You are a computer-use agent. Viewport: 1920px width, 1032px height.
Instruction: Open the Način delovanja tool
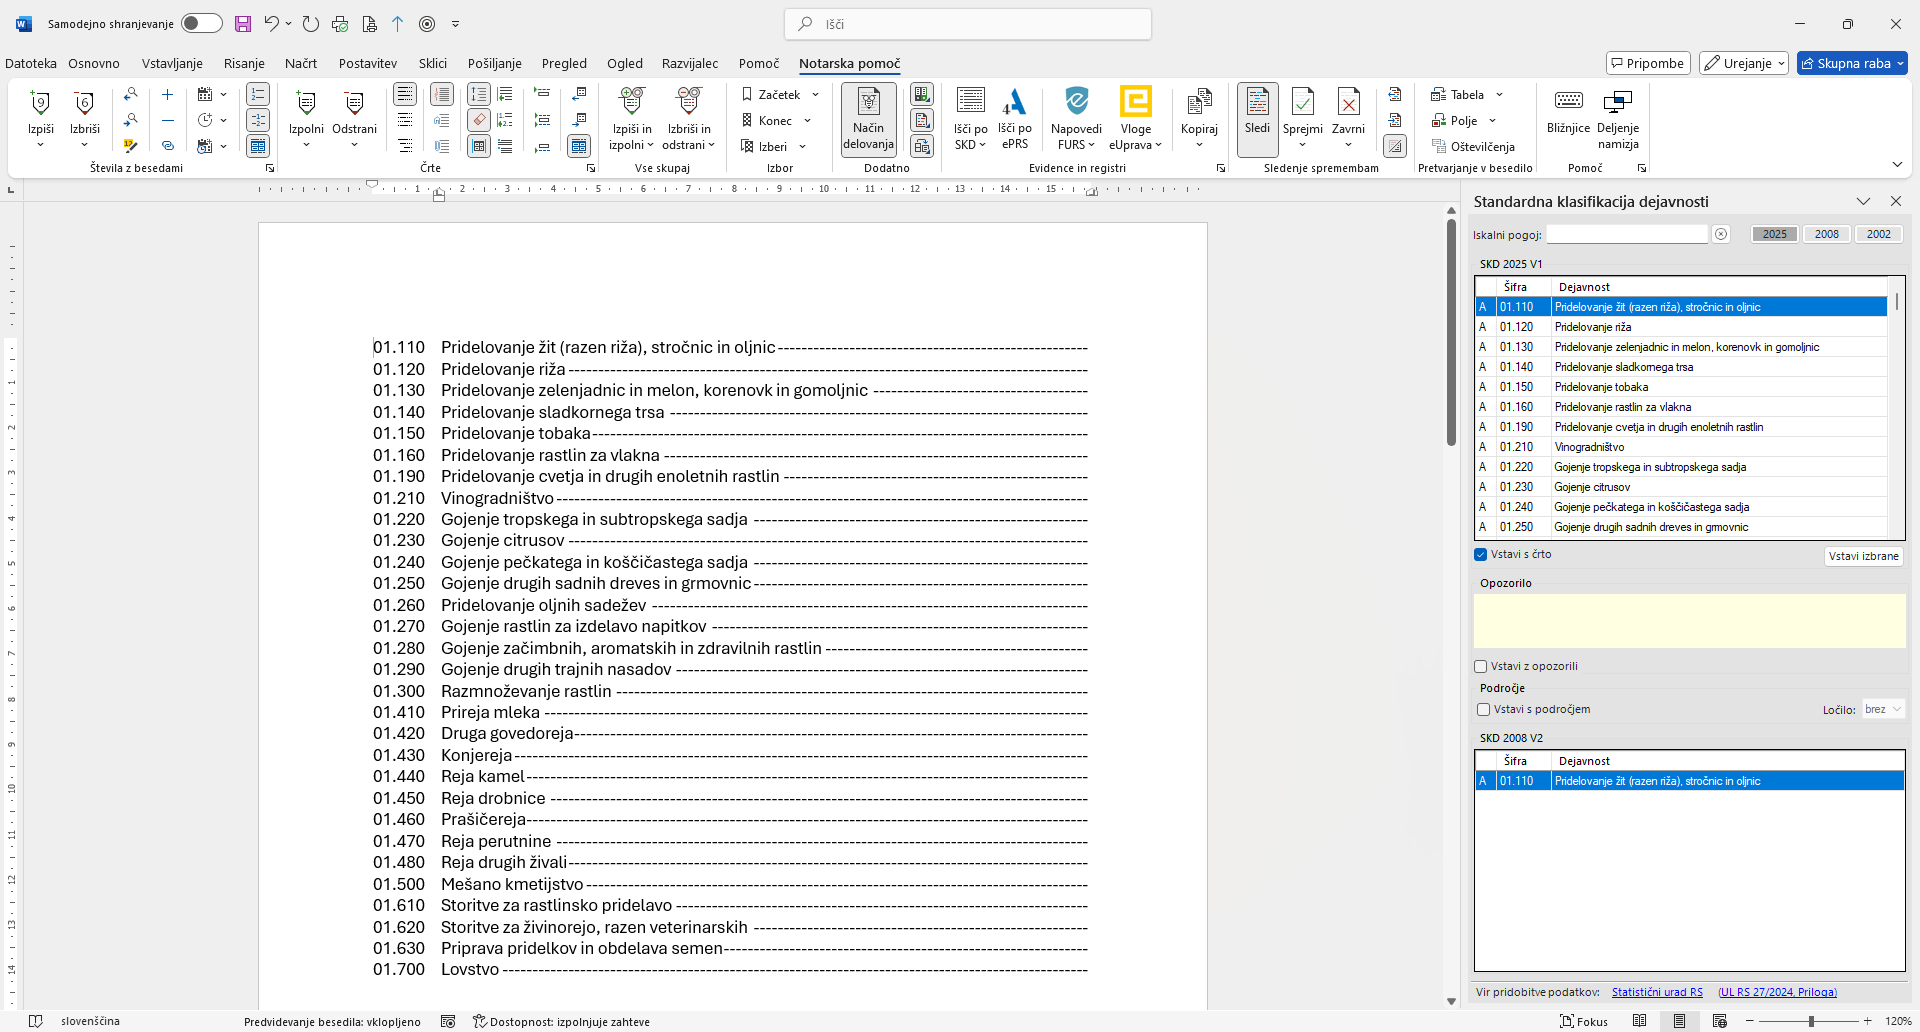(x=868, y=119)
